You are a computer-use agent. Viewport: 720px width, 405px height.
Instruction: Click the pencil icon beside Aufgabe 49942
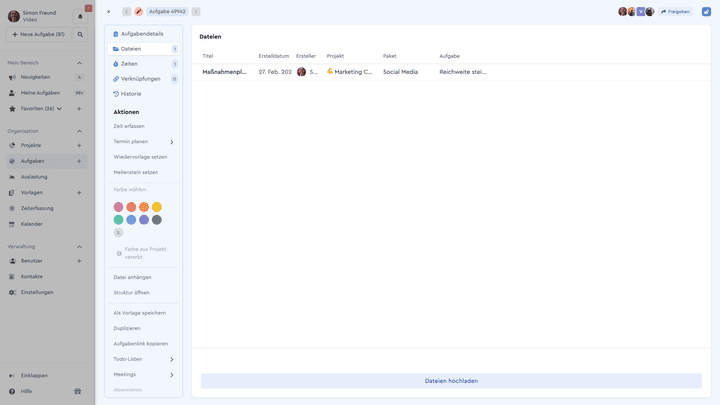(138, 11)
